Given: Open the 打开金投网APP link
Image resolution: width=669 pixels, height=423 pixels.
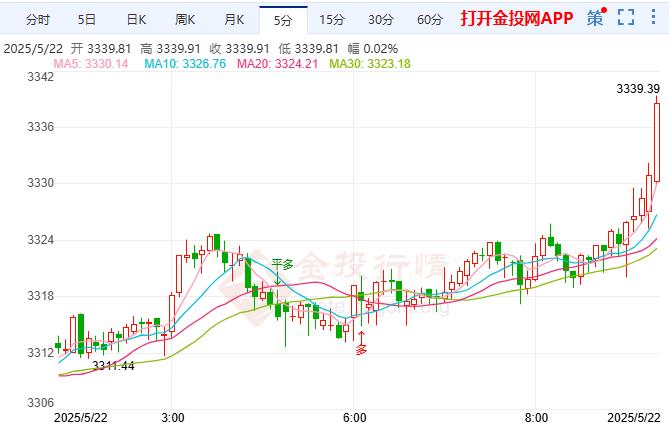Looking at the screenshot, I should pos(517,18).
